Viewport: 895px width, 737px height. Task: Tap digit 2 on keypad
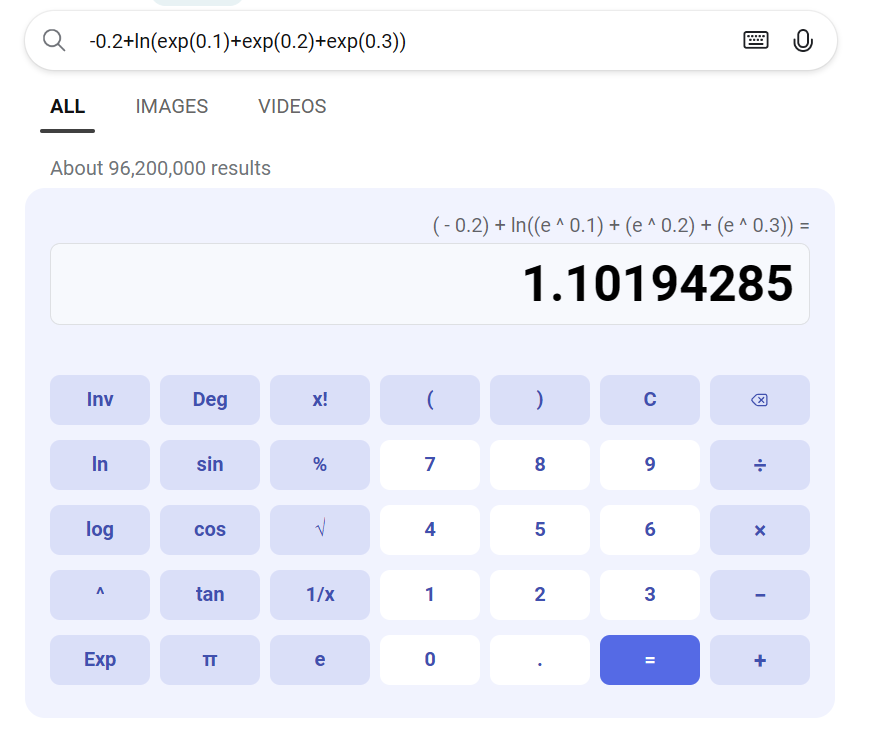pyautogui.click(x=539, y=595)
